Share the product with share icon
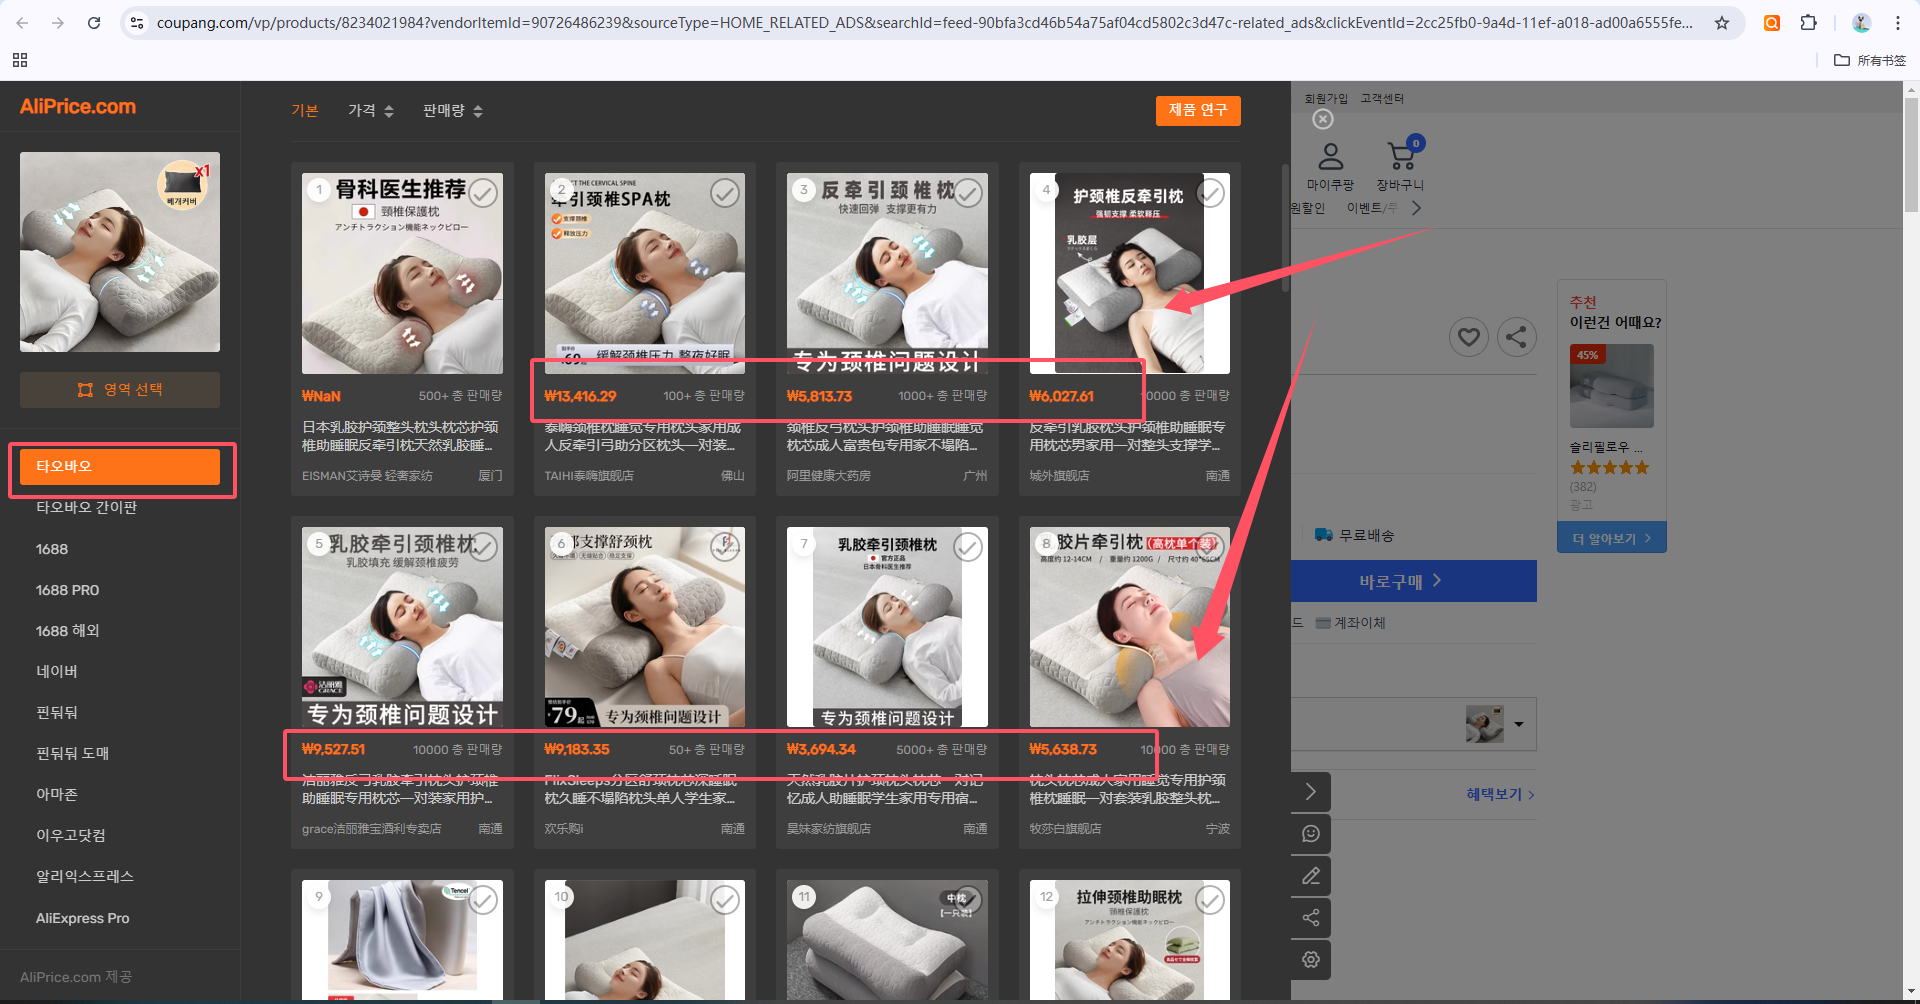1920x1004 pixels. coord(1516,337)
